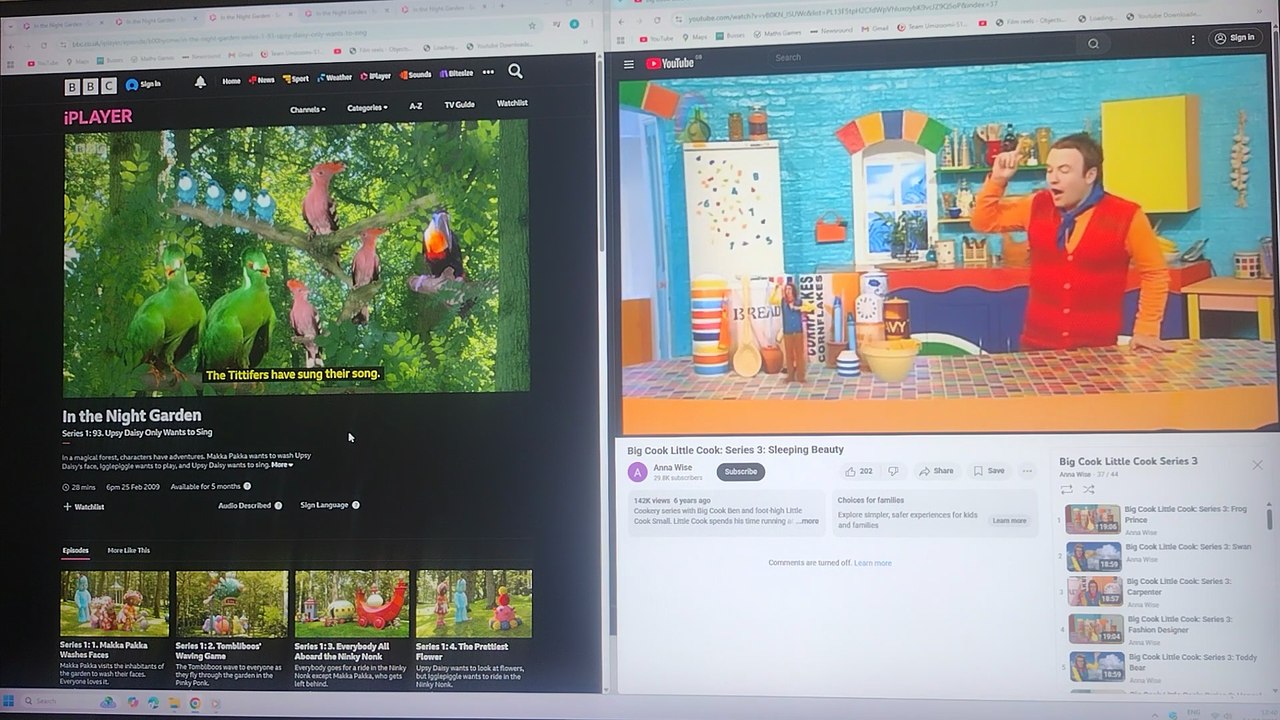Reload the BBC iPlayer browser page
The height and width of the screenshot is (720, 1280).
[x=43, y=46]
